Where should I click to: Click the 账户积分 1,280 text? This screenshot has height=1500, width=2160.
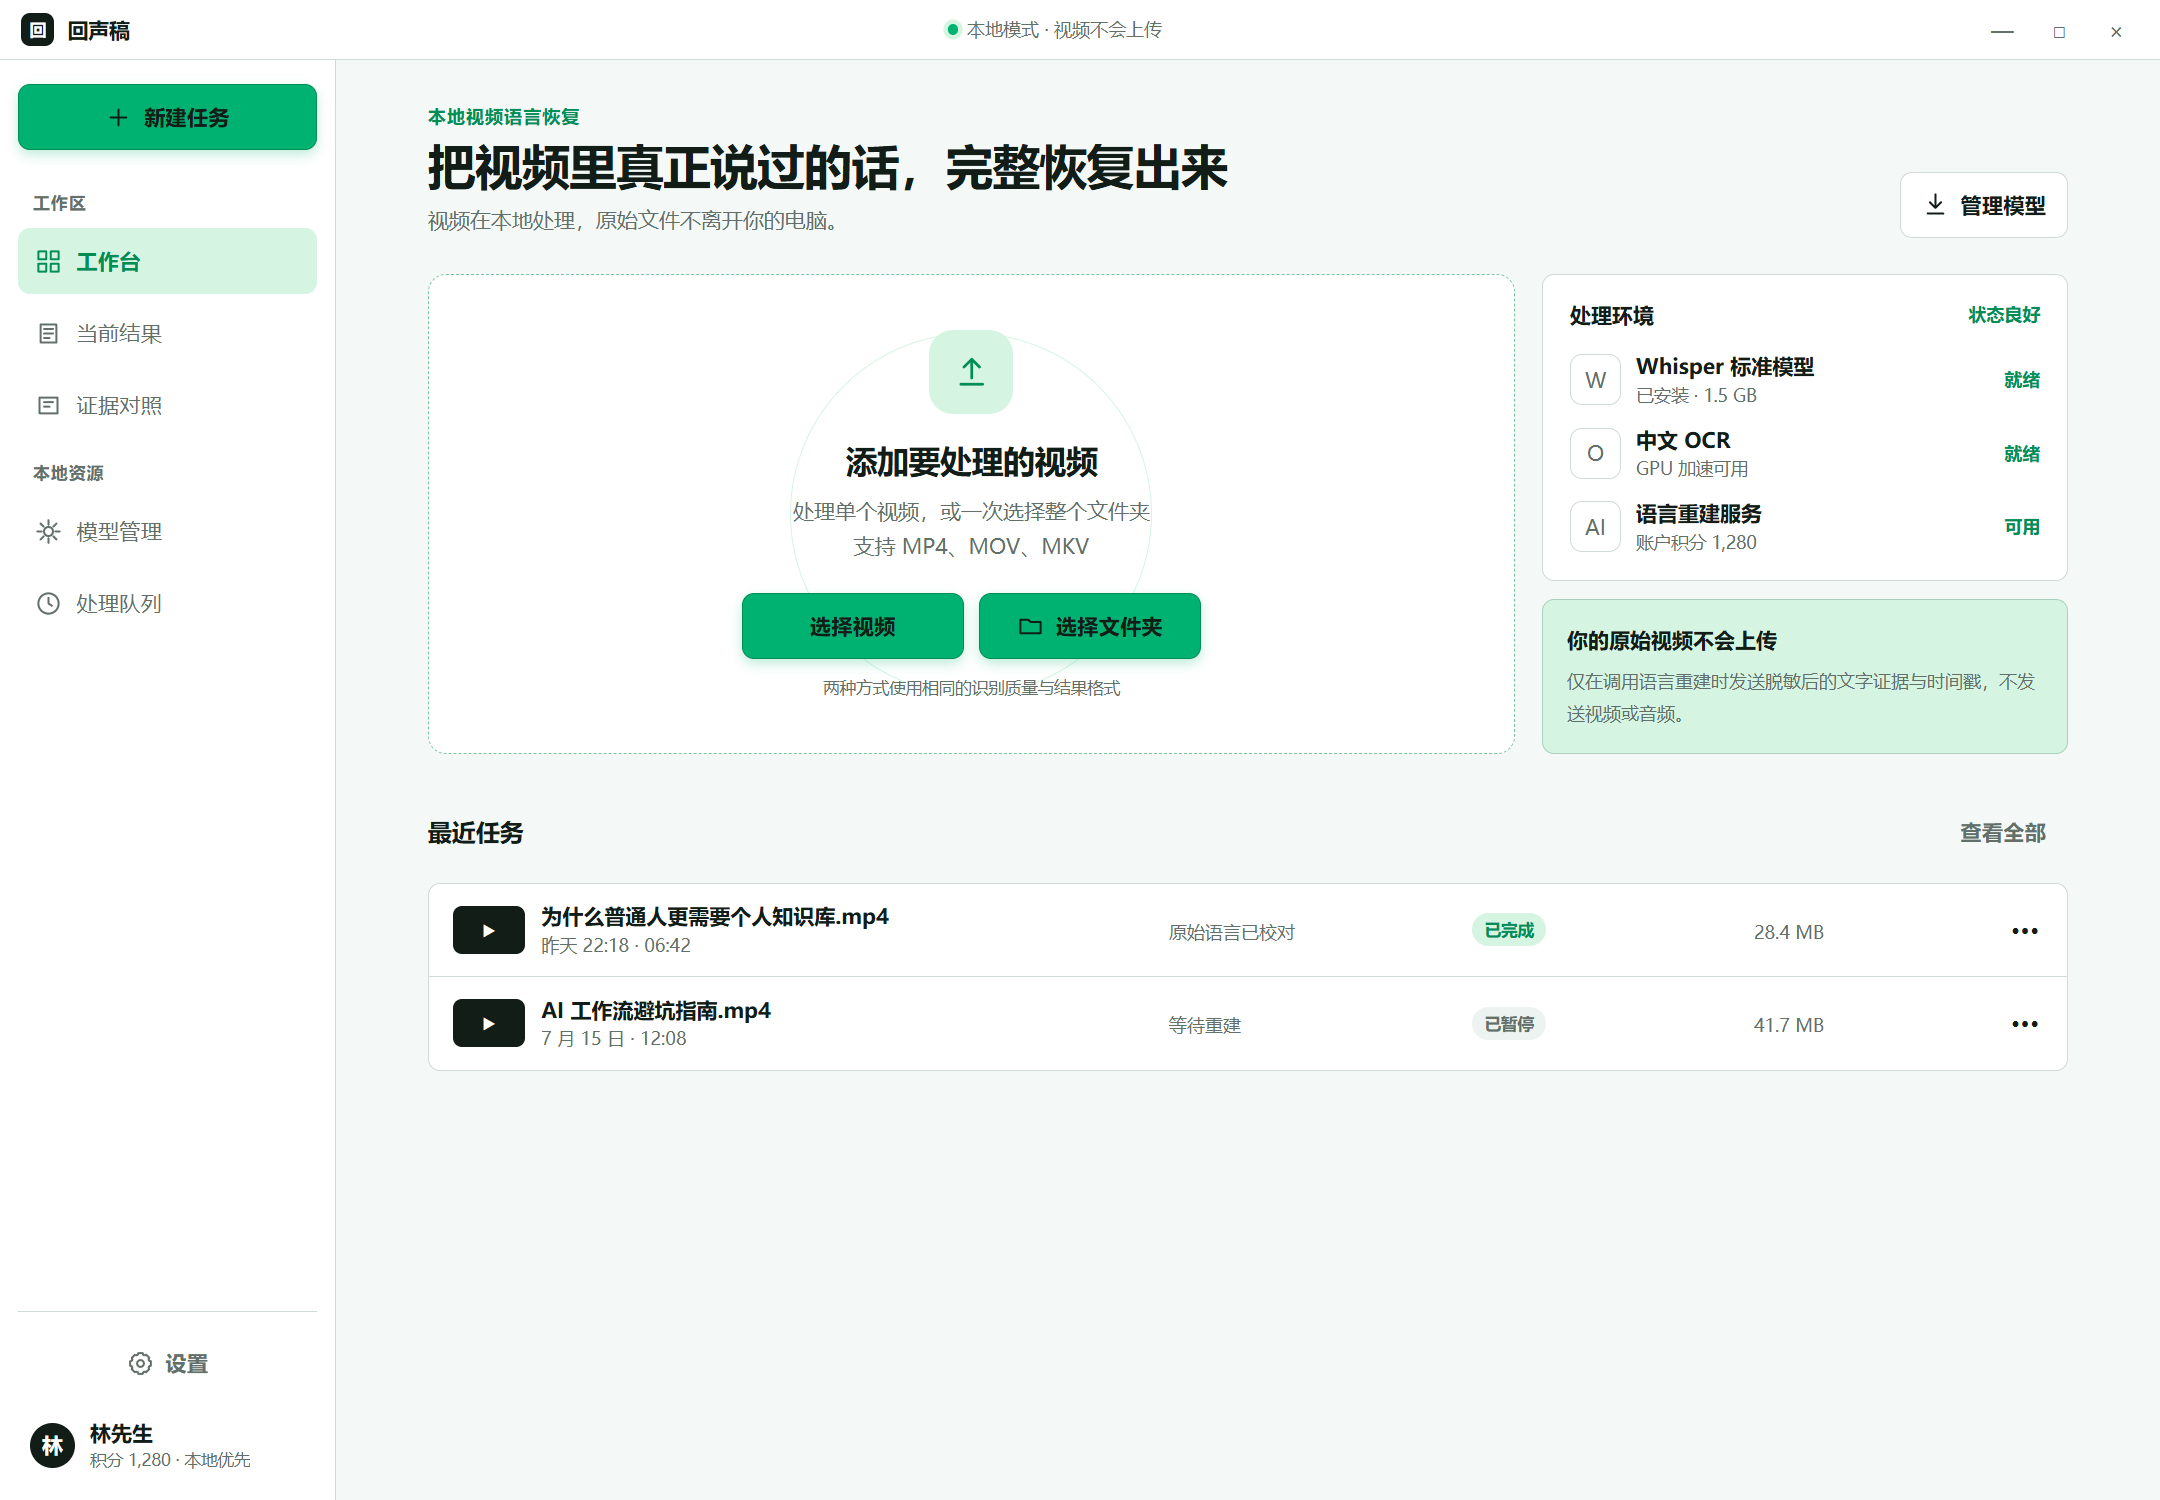click(x=1696, y=542)
